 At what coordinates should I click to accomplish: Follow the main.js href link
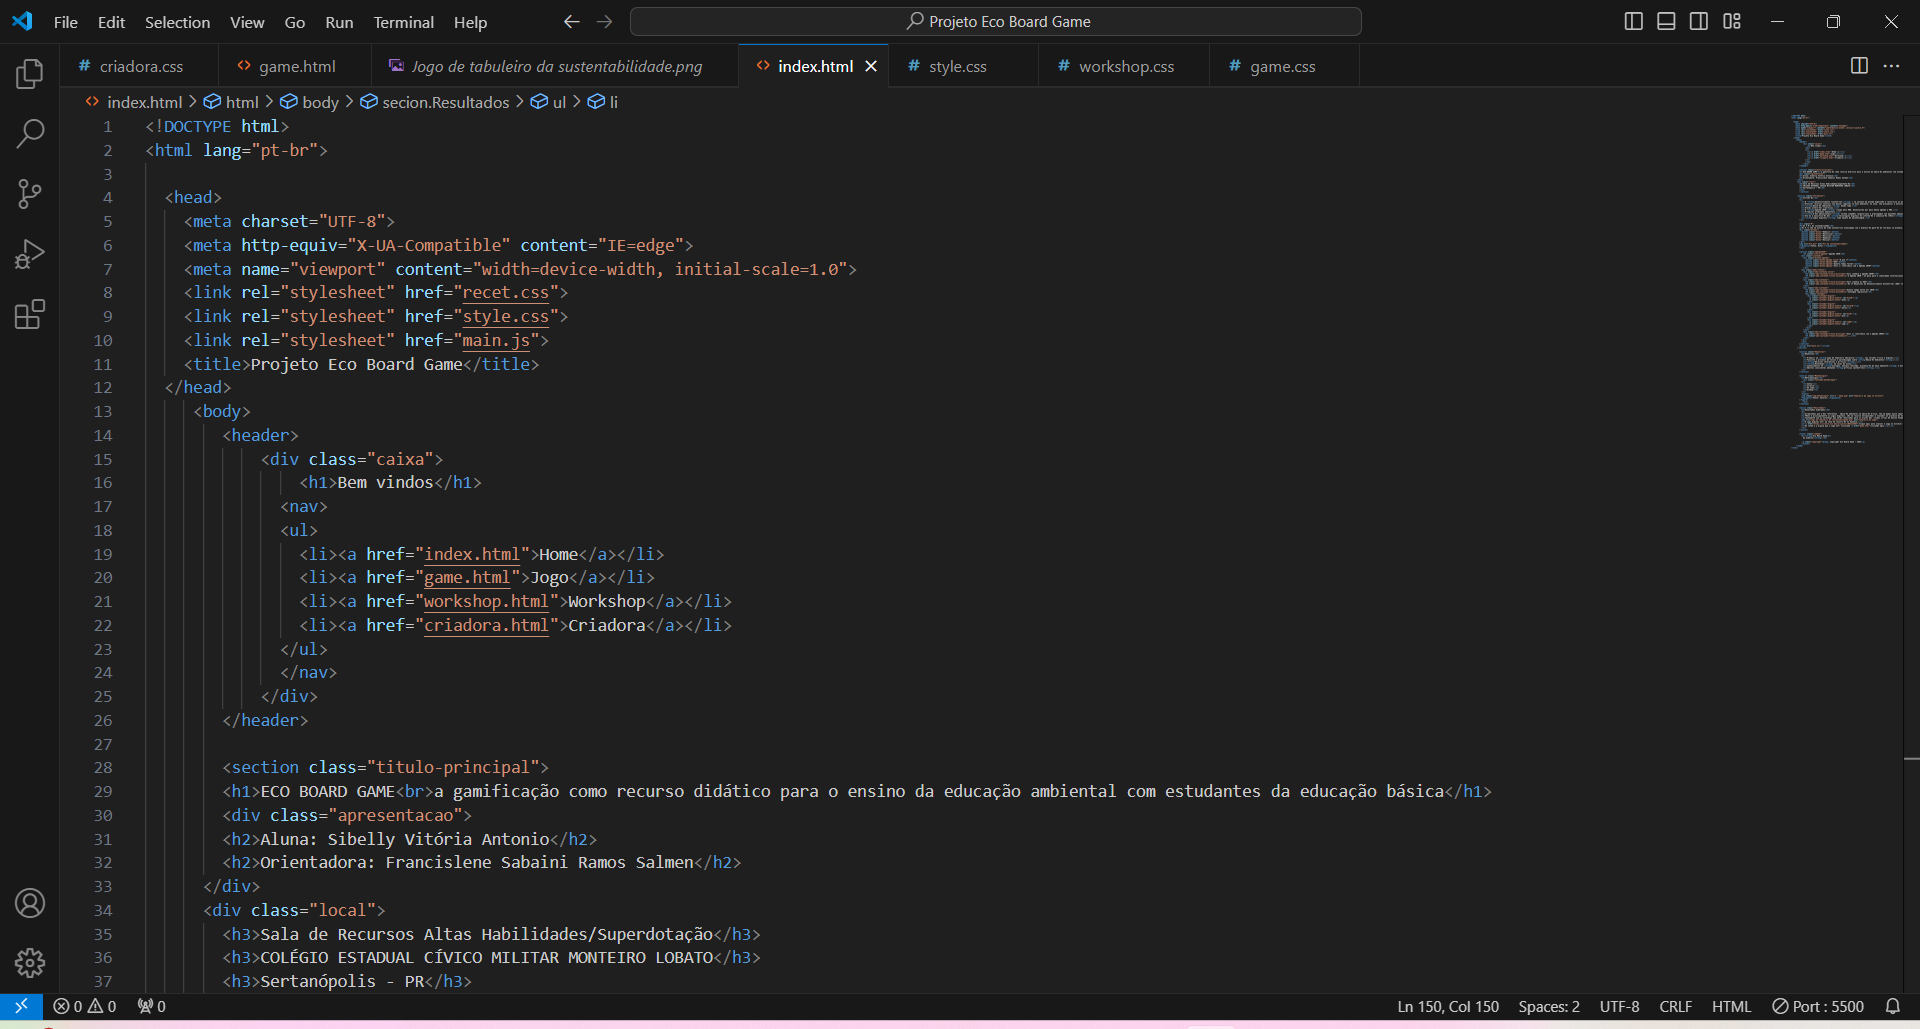pos(496,340)
